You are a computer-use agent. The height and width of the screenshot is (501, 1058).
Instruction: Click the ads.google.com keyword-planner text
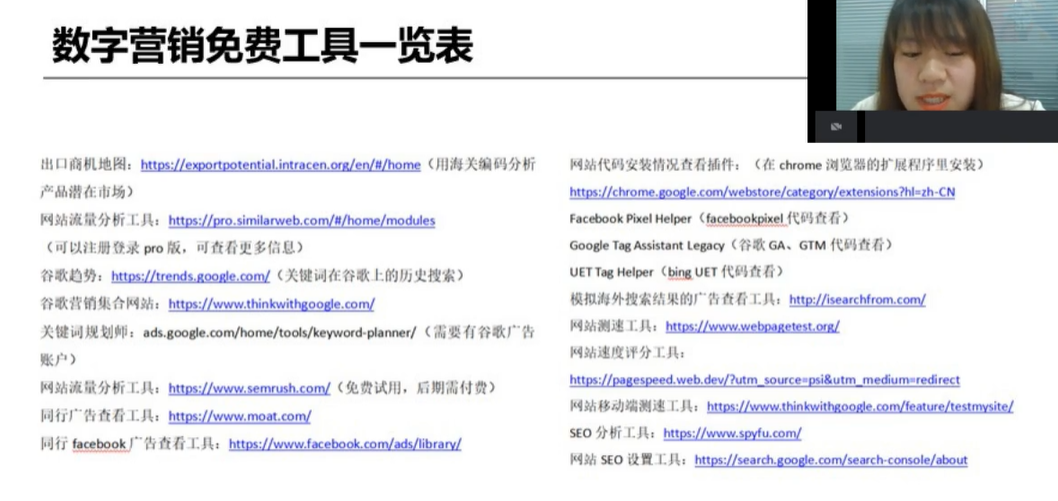[x=280, y=332]
